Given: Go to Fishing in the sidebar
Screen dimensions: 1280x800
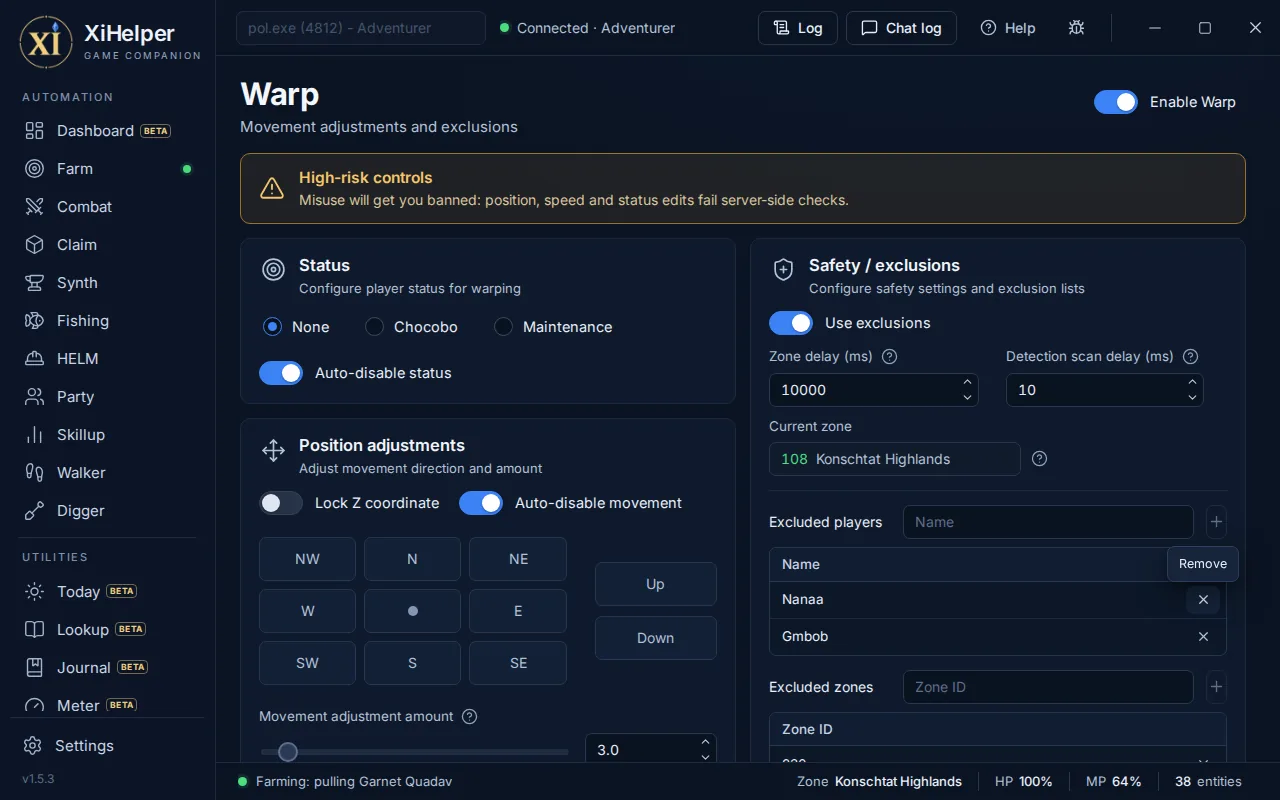Looking at the screenshot, I should [x=108, y=321].
